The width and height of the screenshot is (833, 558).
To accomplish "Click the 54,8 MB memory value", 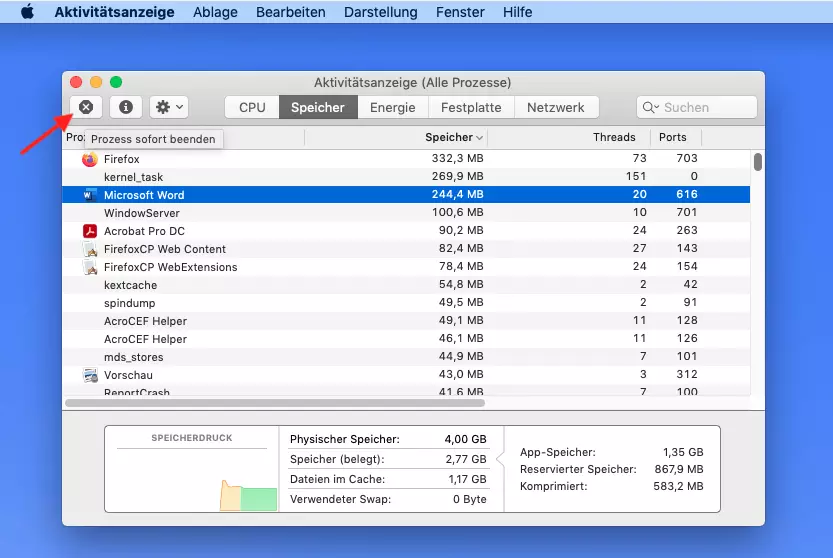I will click(461, 284).
